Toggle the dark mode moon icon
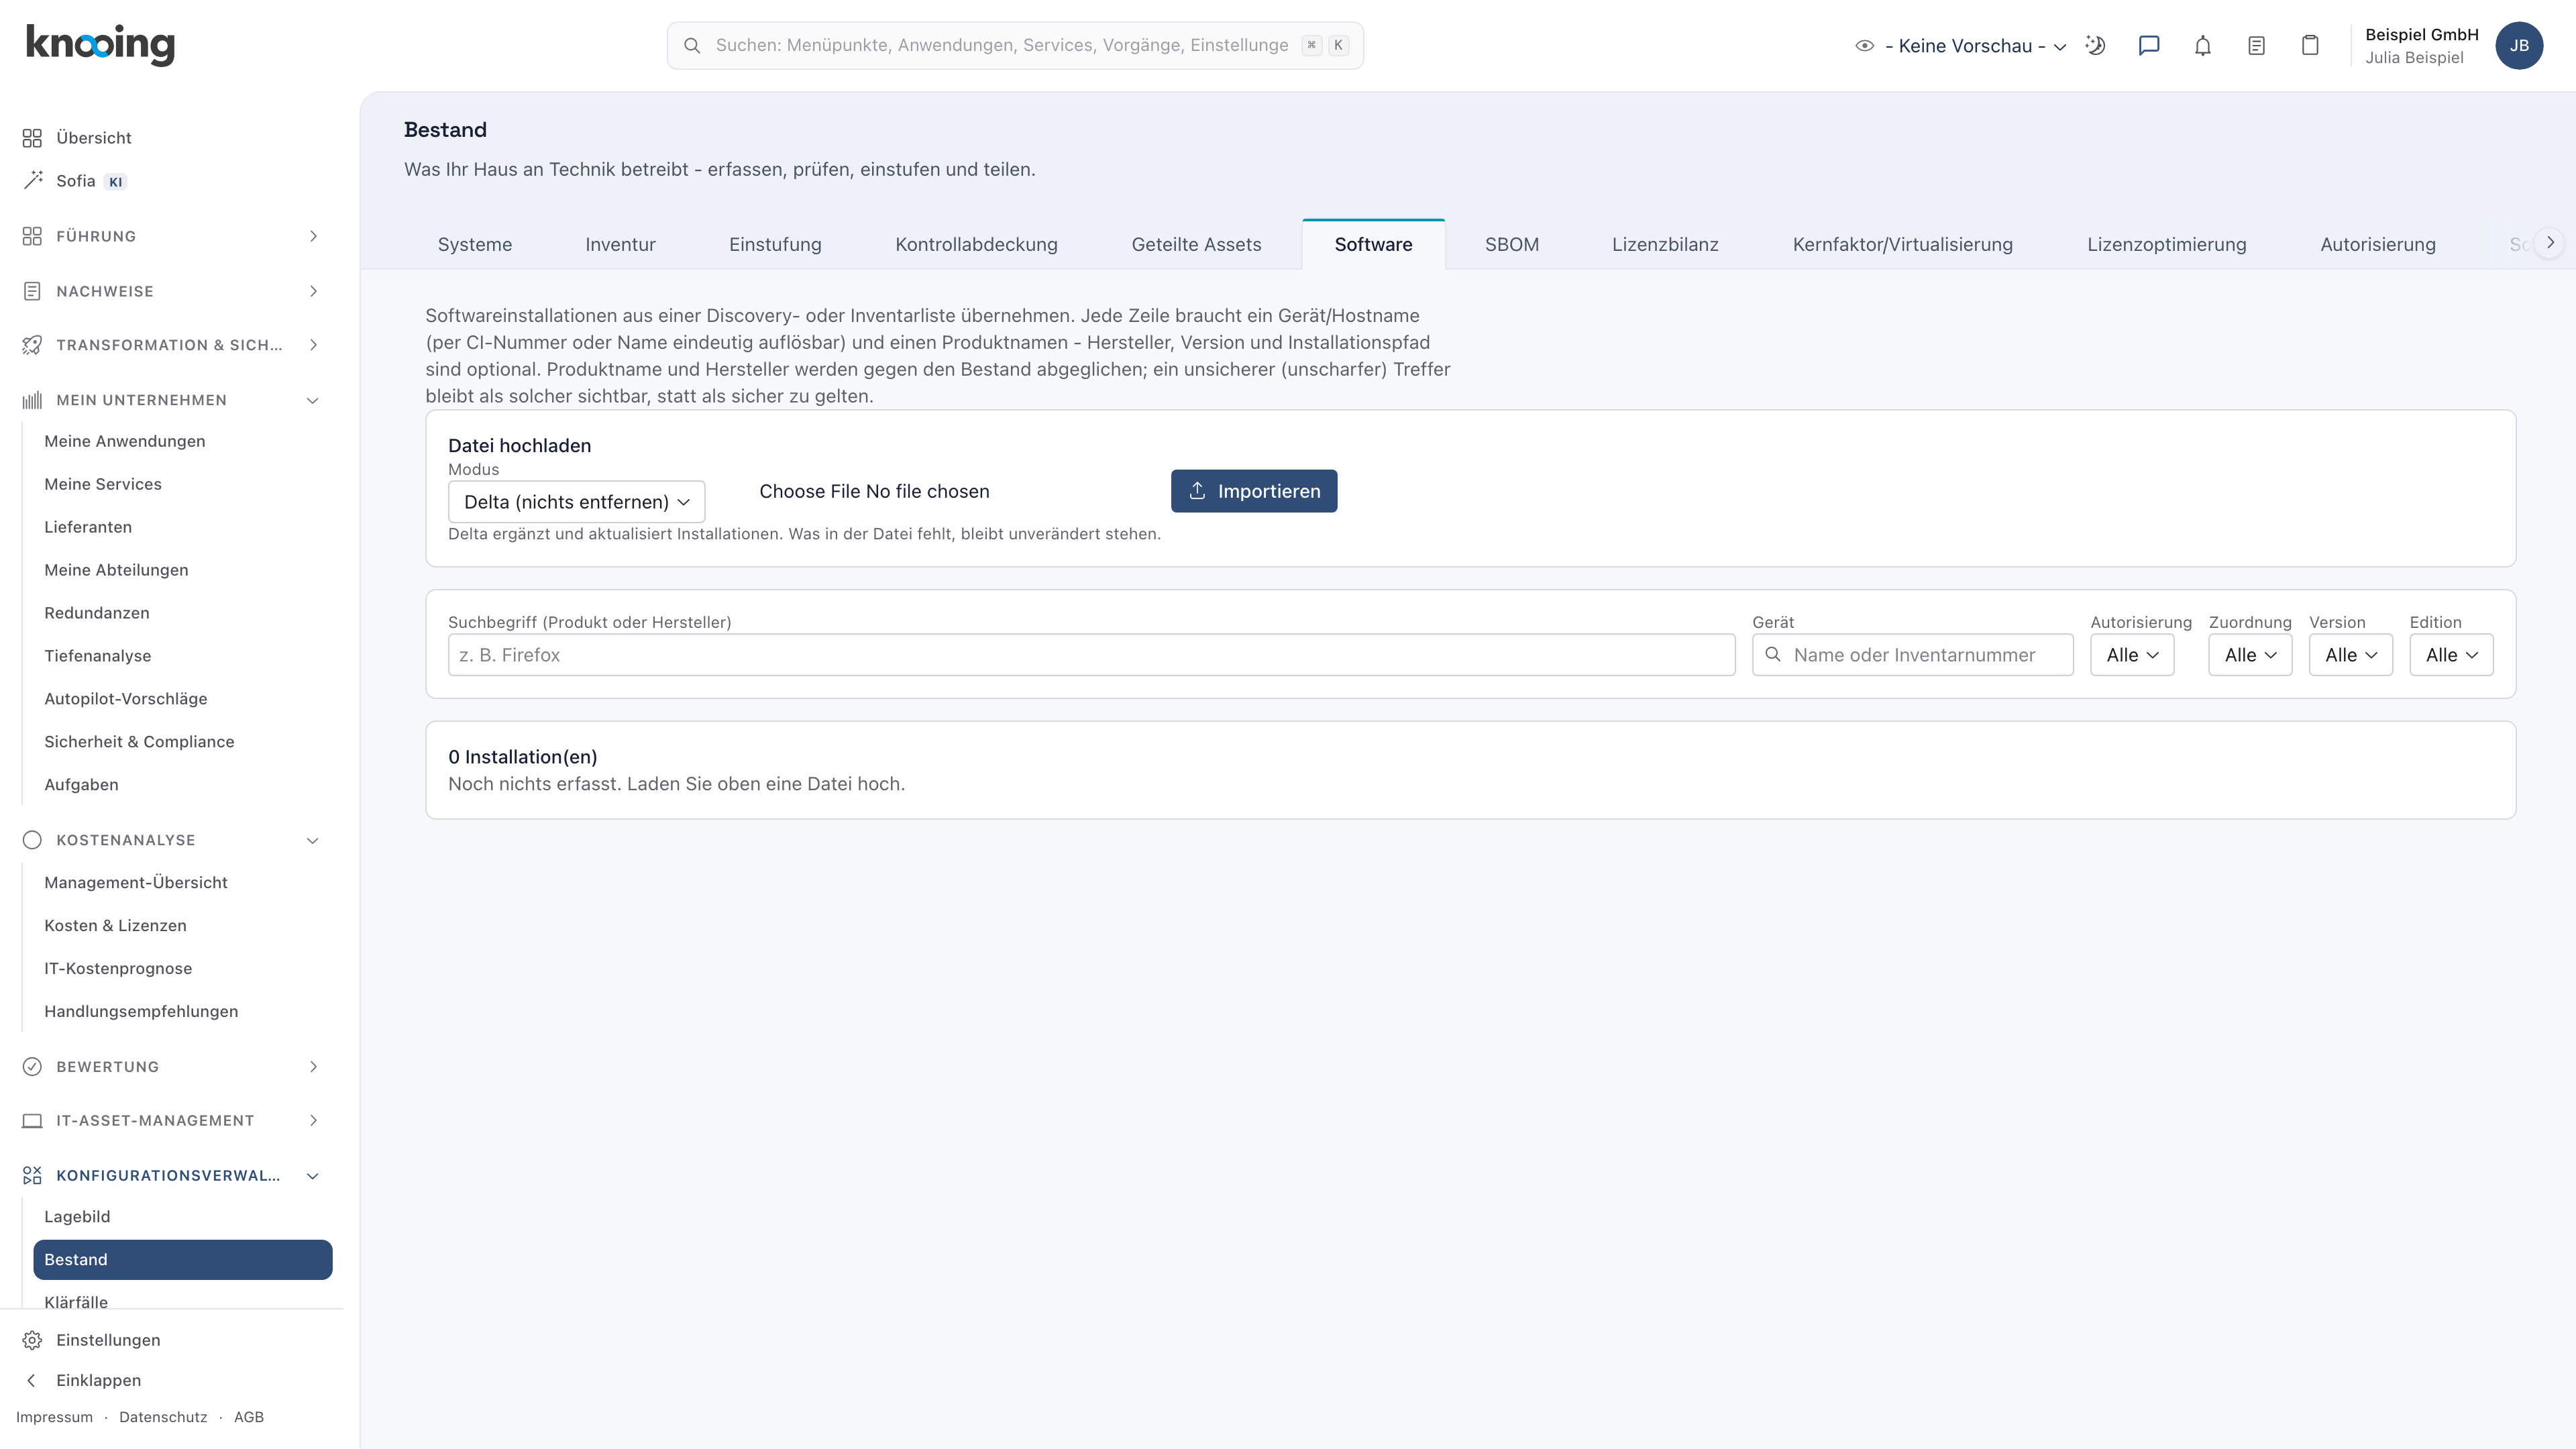 click(x=2095, y=45)
